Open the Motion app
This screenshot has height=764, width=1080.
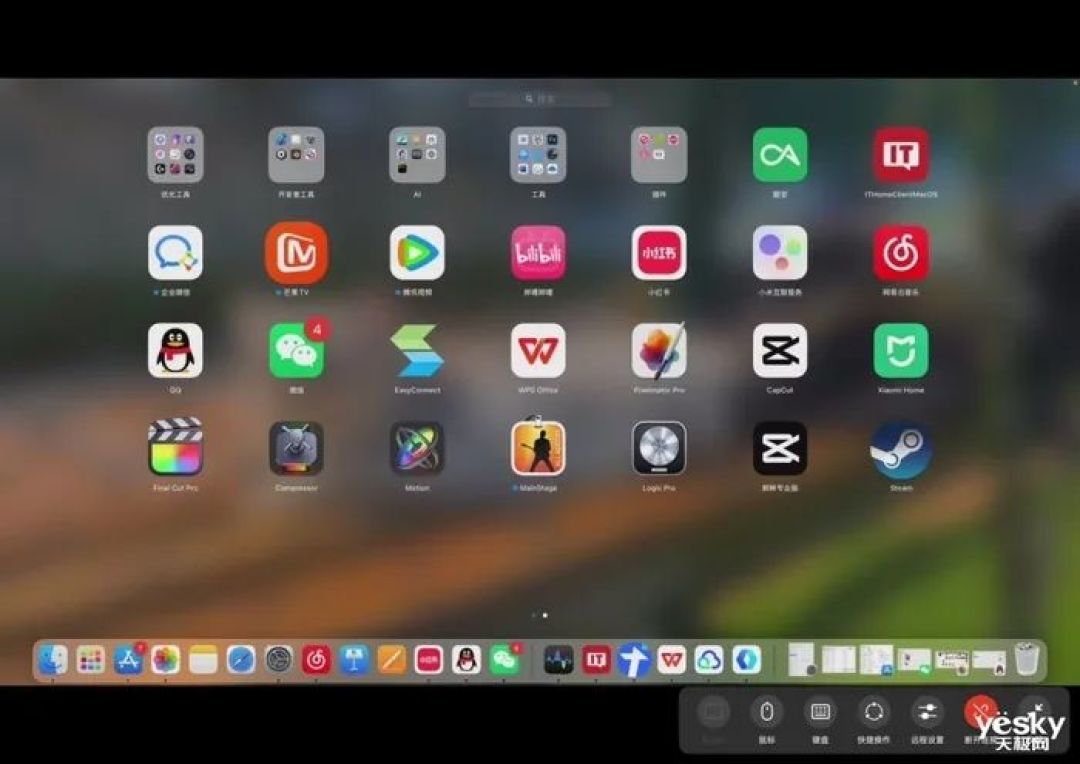click(x=417, y=448)
